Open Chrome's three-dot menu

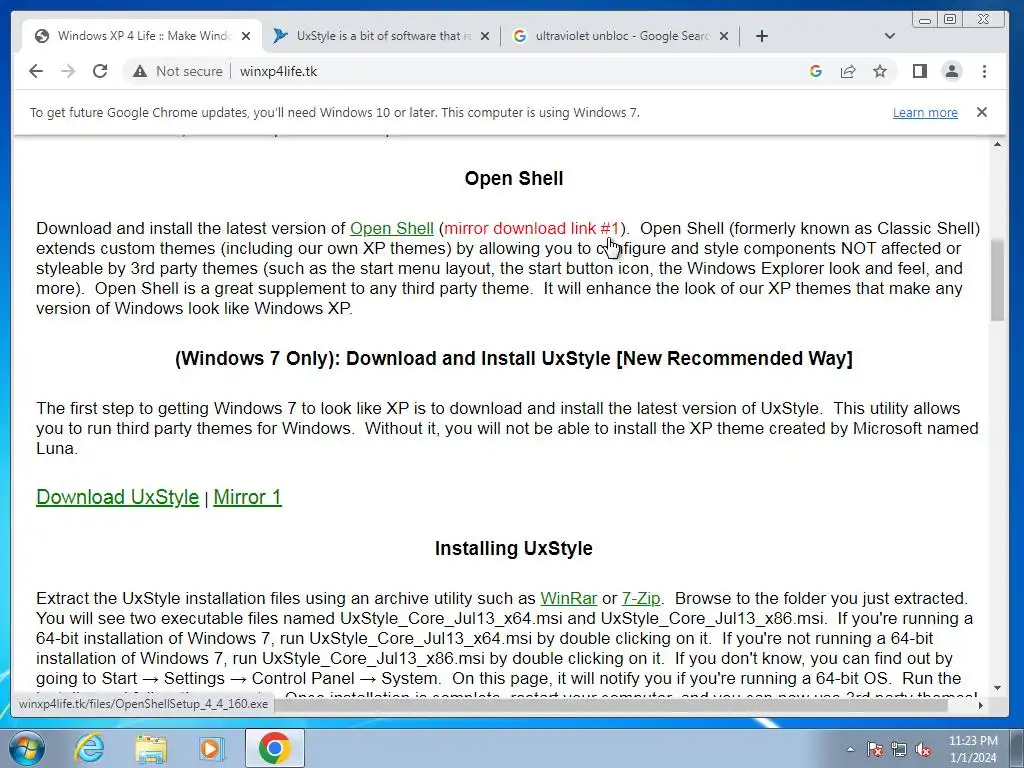pyautogui.click(x=984, y=71)
